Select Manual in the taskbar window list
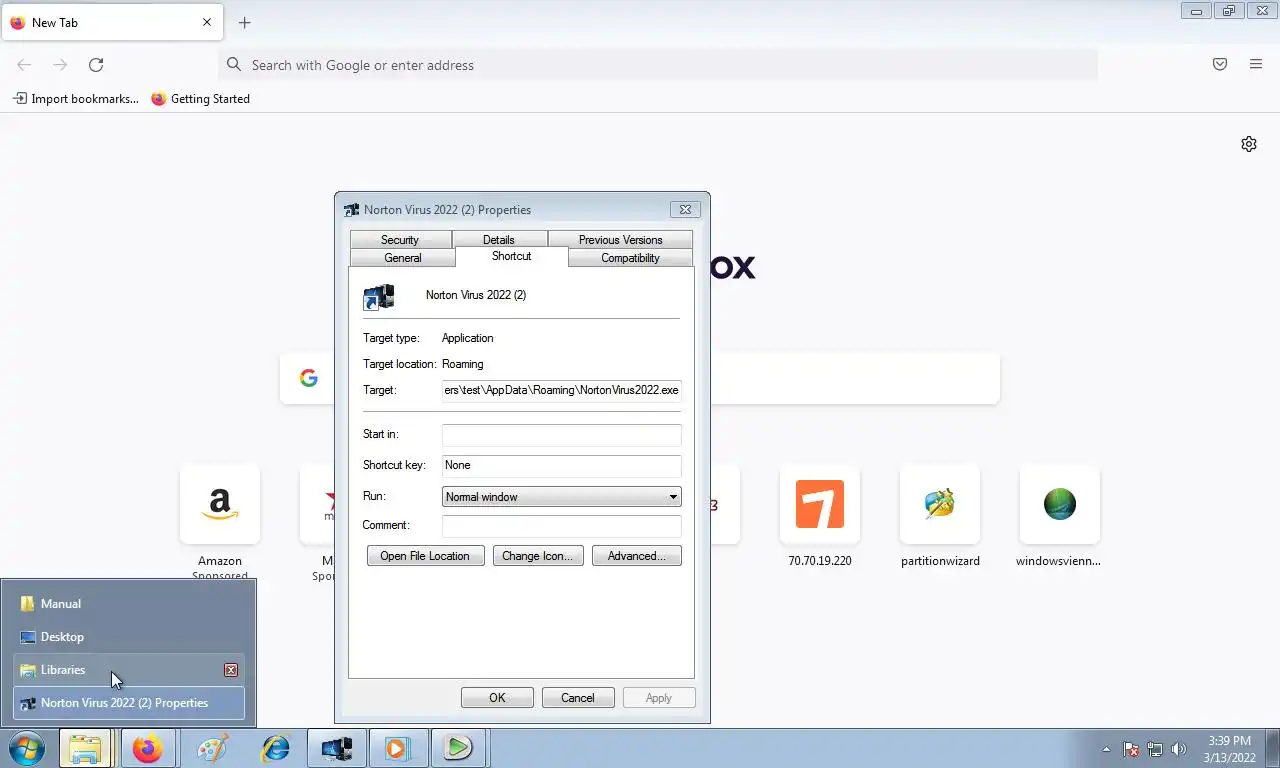The width and height of the screenshot is (1280, 768). pos(129,604)
